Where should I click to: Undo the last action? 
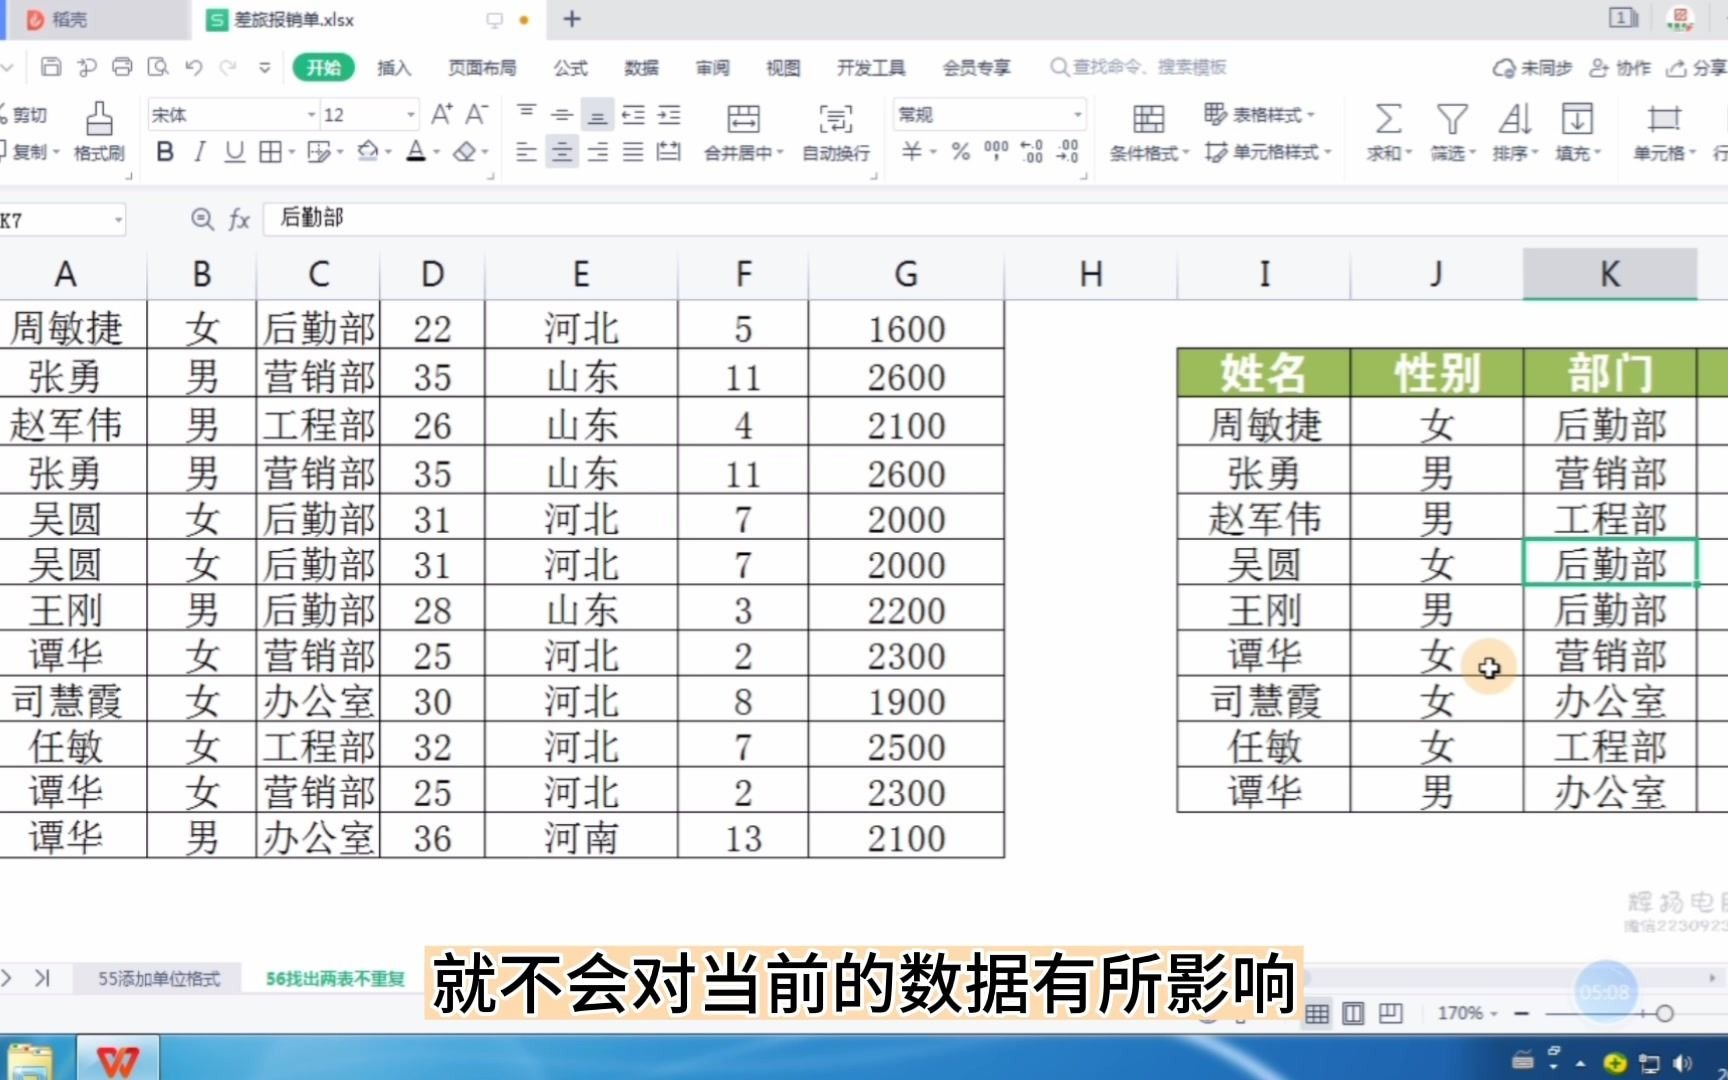pyautogui.click(x=194, y=68)
